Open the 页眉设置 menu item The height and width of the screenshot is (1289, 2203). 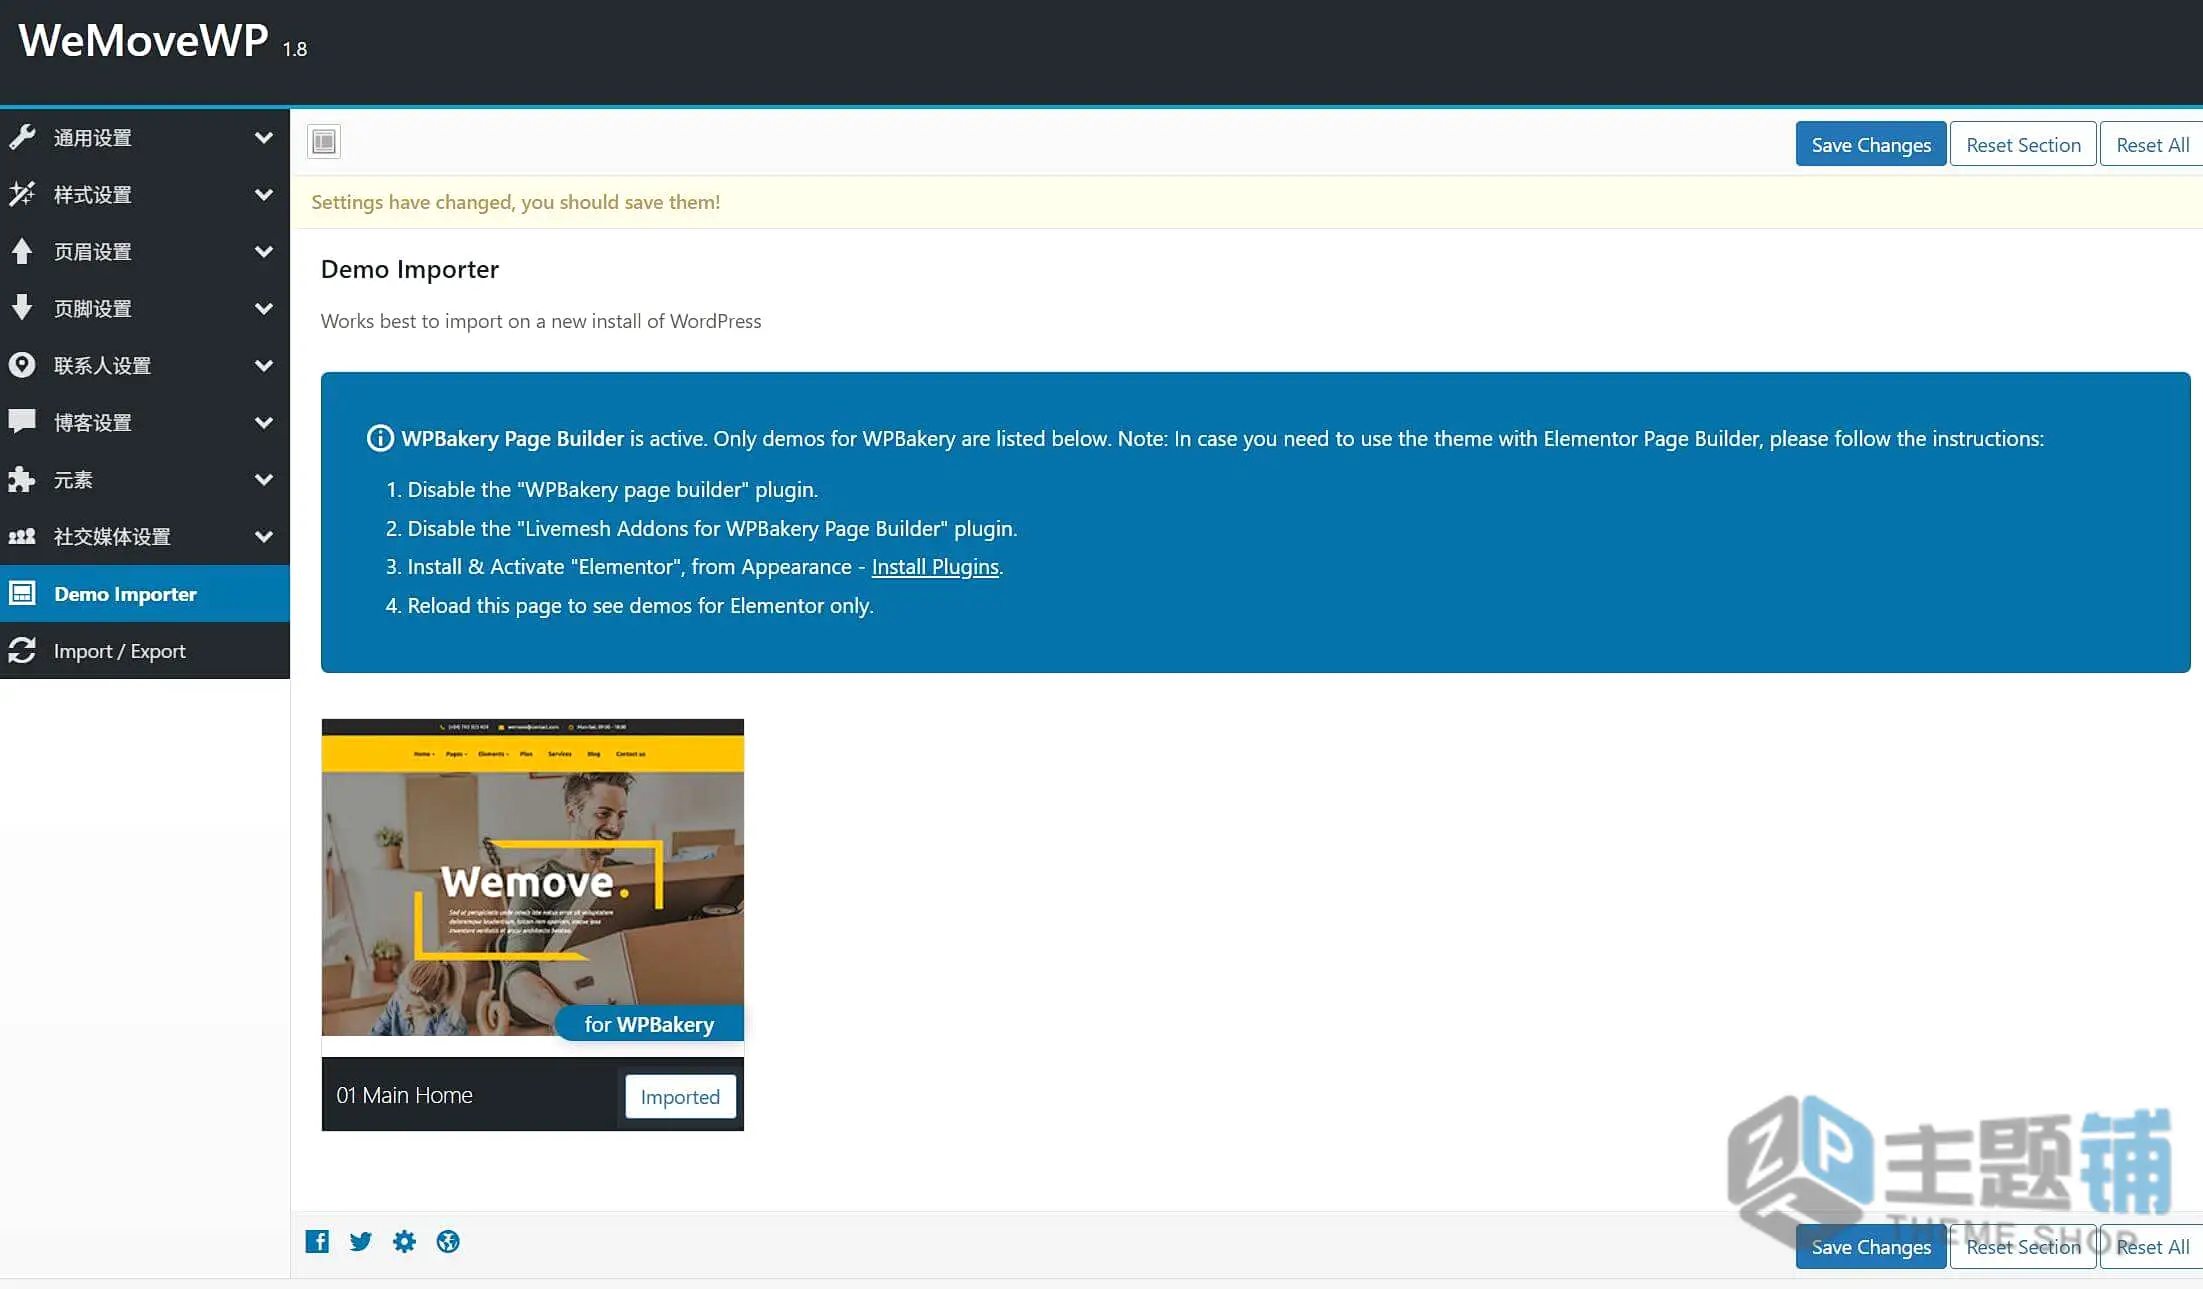(x=145, y=252)
